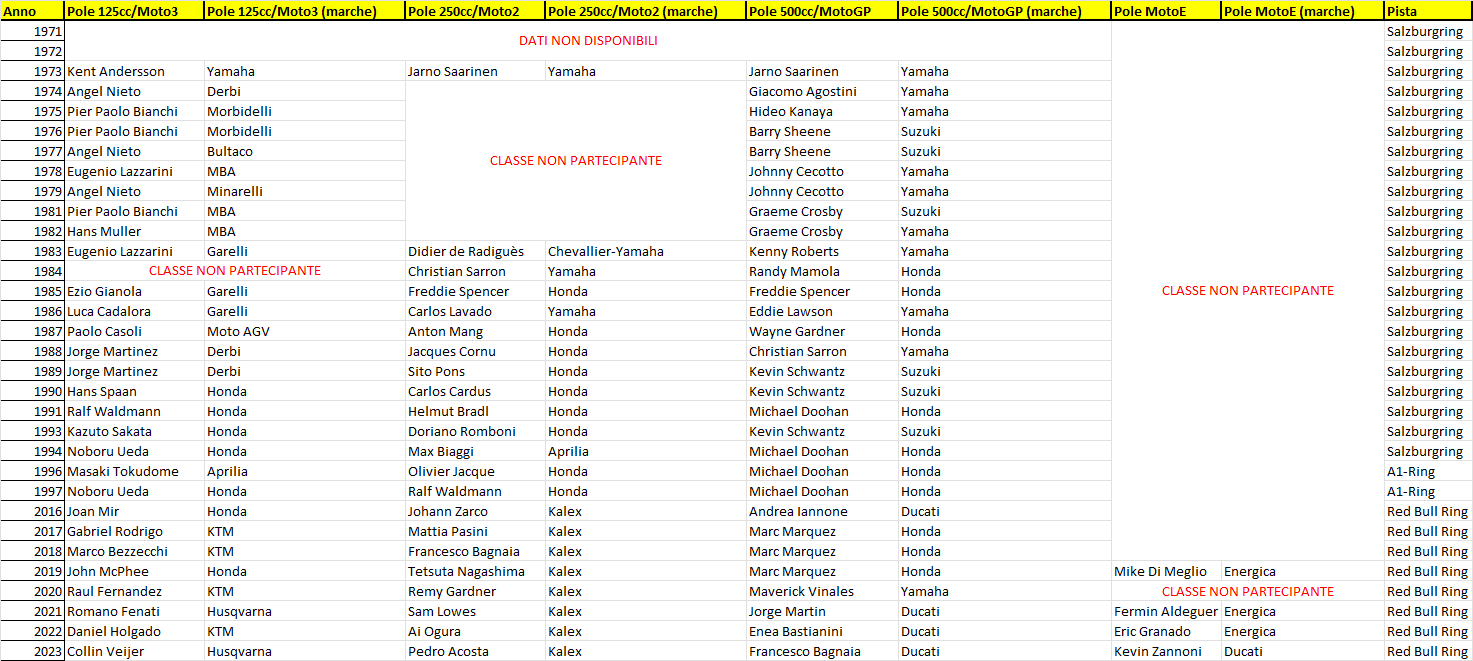Select the Pole 125cc/Moto3 (marche) header
The width and height of the screenshot is (1473, 661).
coord(304,11)
